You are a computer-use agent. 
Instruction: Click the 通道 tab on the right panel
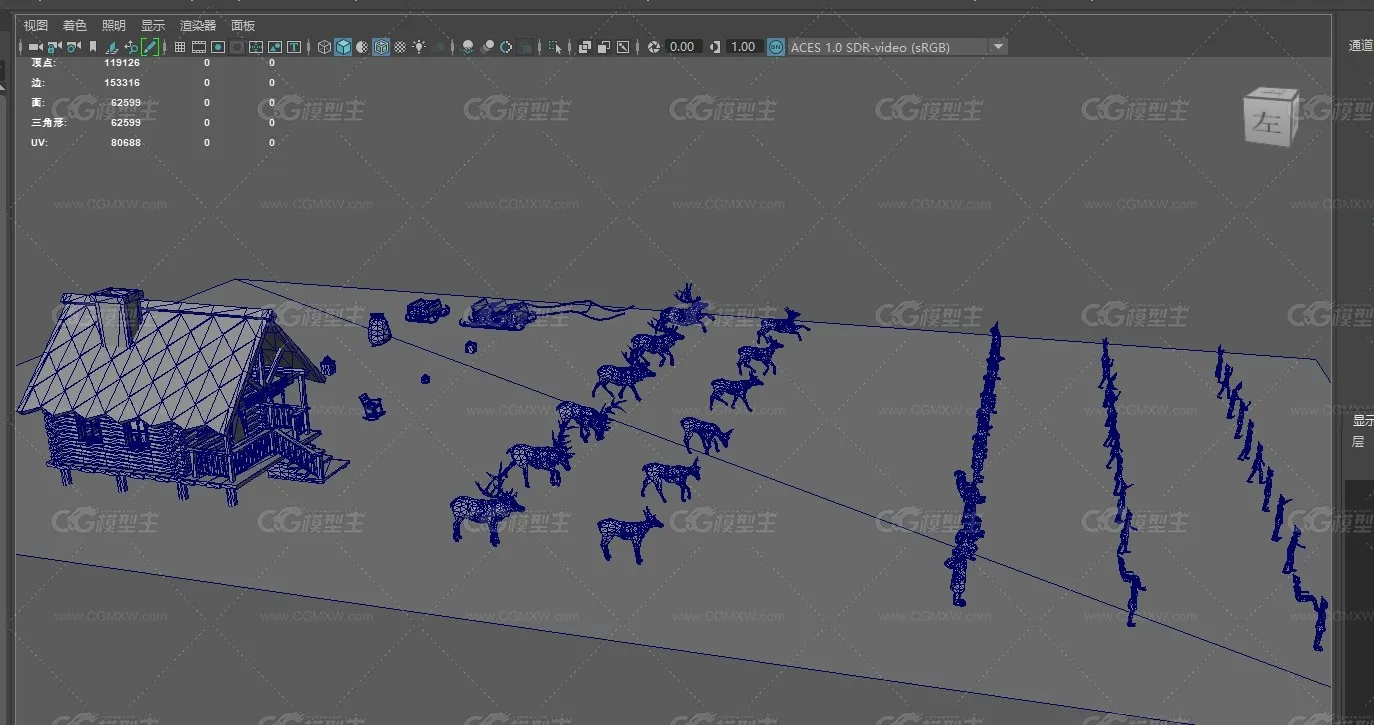(1360, 45)
